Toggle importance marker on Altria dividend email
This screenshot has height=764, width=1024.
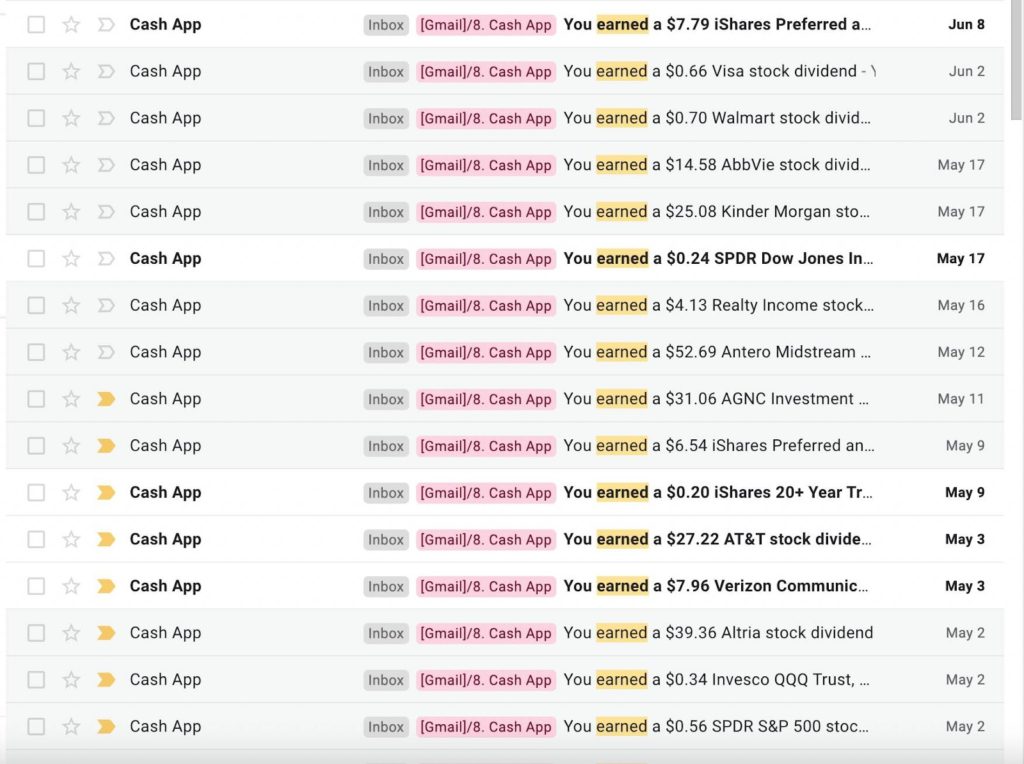(106, 633)
